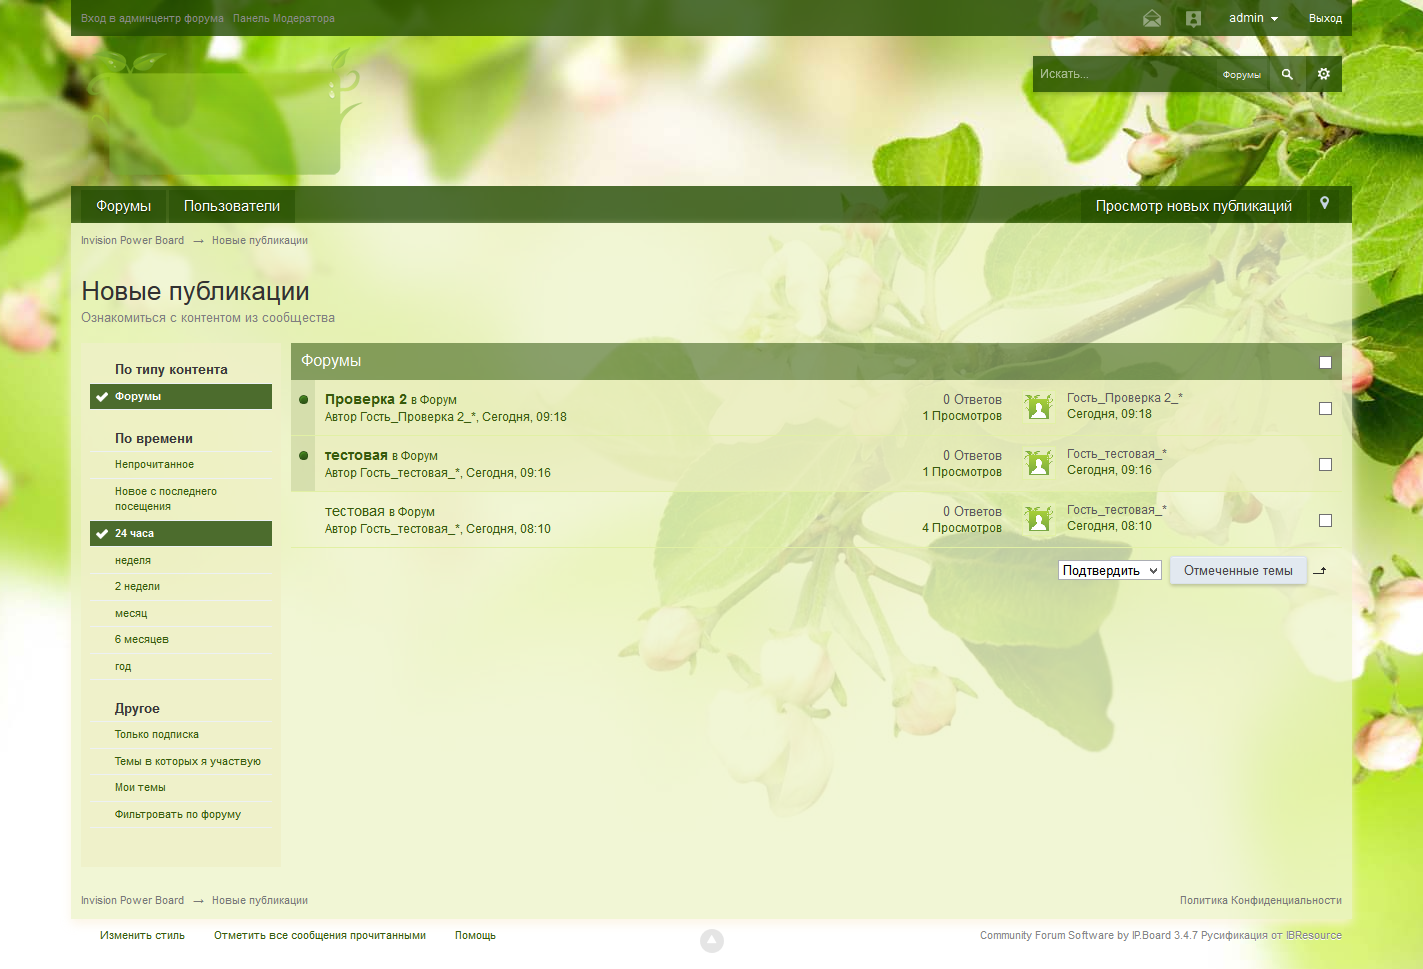Open the messenger envelope icon
Viewport: 1423px width, 969px height.
(1152, 18)
